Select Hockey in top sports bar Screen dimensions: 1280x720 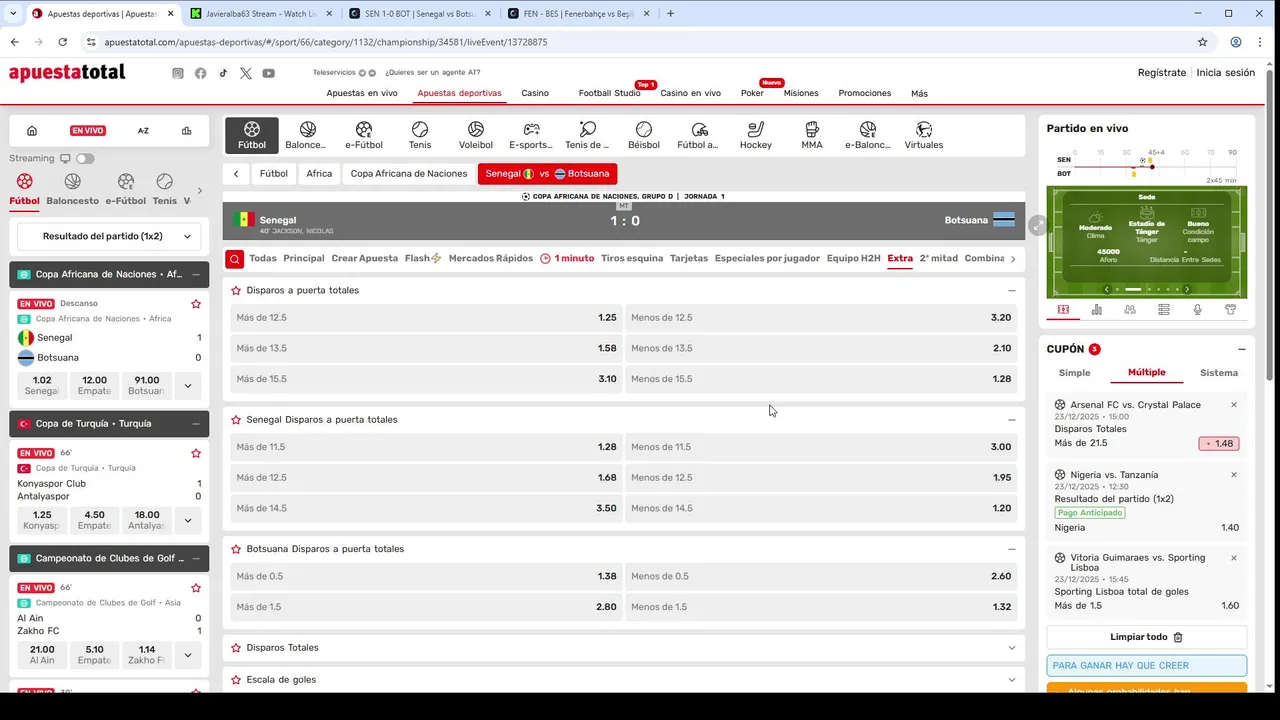(x=756, y=135)
